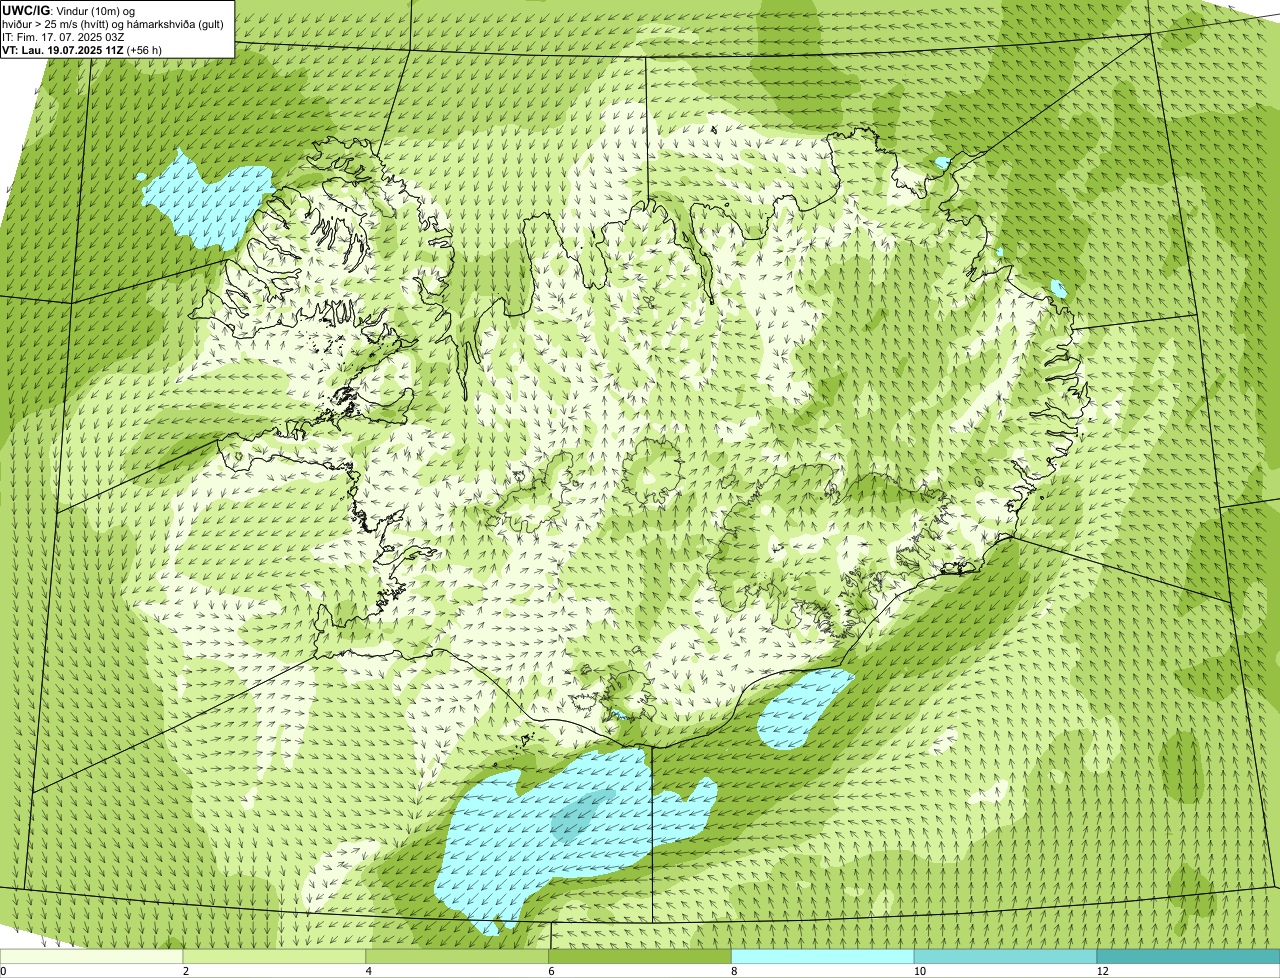Click the 10–12 cyan legend swatch
1280x978 pixels.
(1005, 956)
